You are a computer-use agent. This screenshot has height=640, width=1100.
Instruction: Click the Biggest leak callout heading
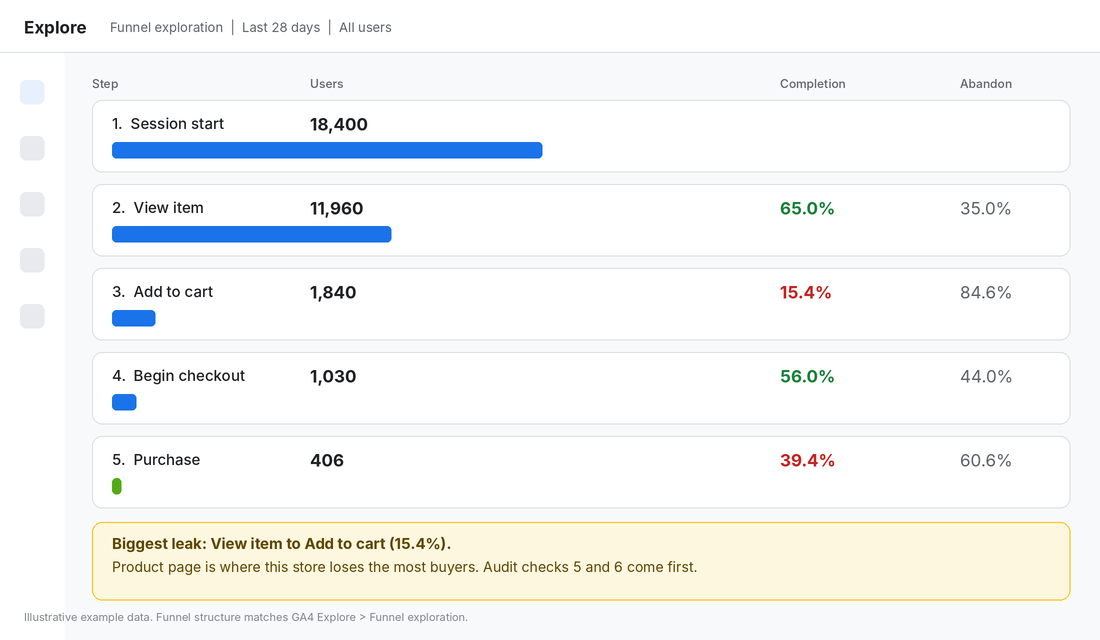pyautogui.click(x=281, y=544)
